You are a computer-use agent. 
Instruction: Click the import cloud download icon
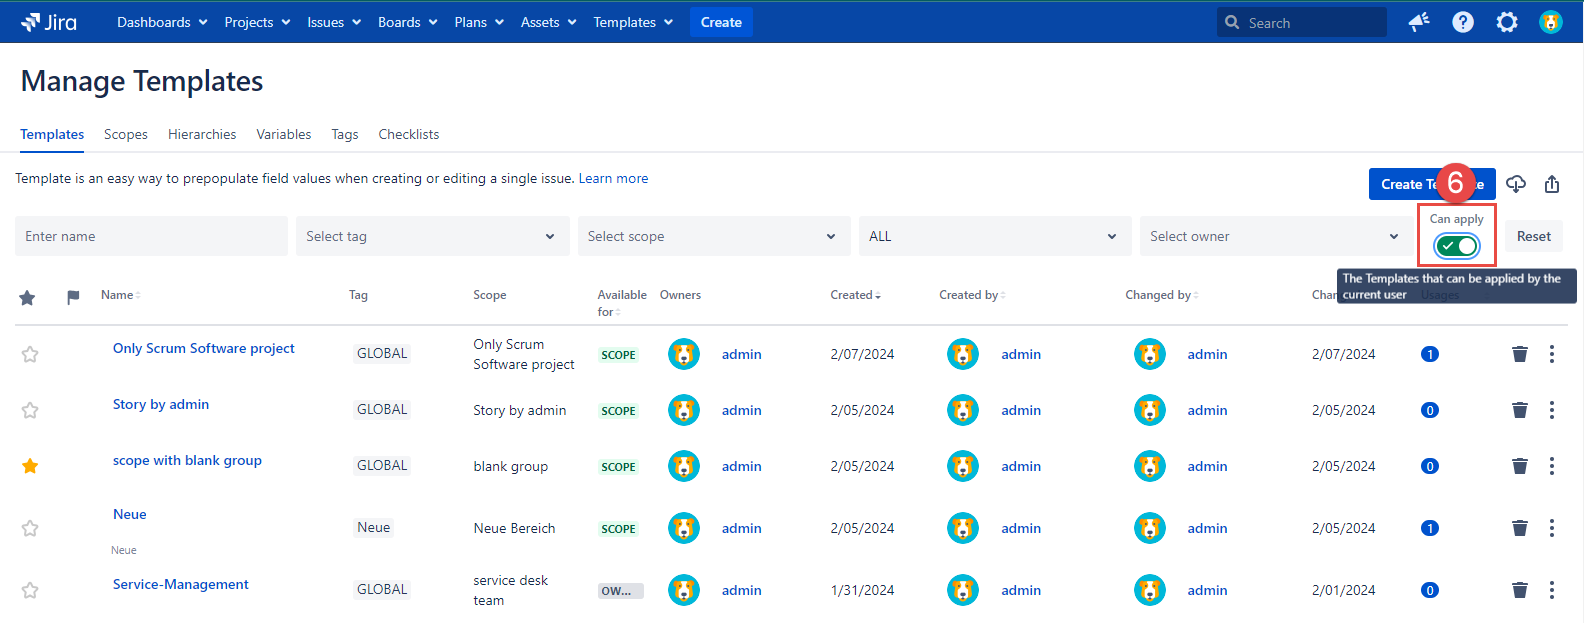point(1516,184)
